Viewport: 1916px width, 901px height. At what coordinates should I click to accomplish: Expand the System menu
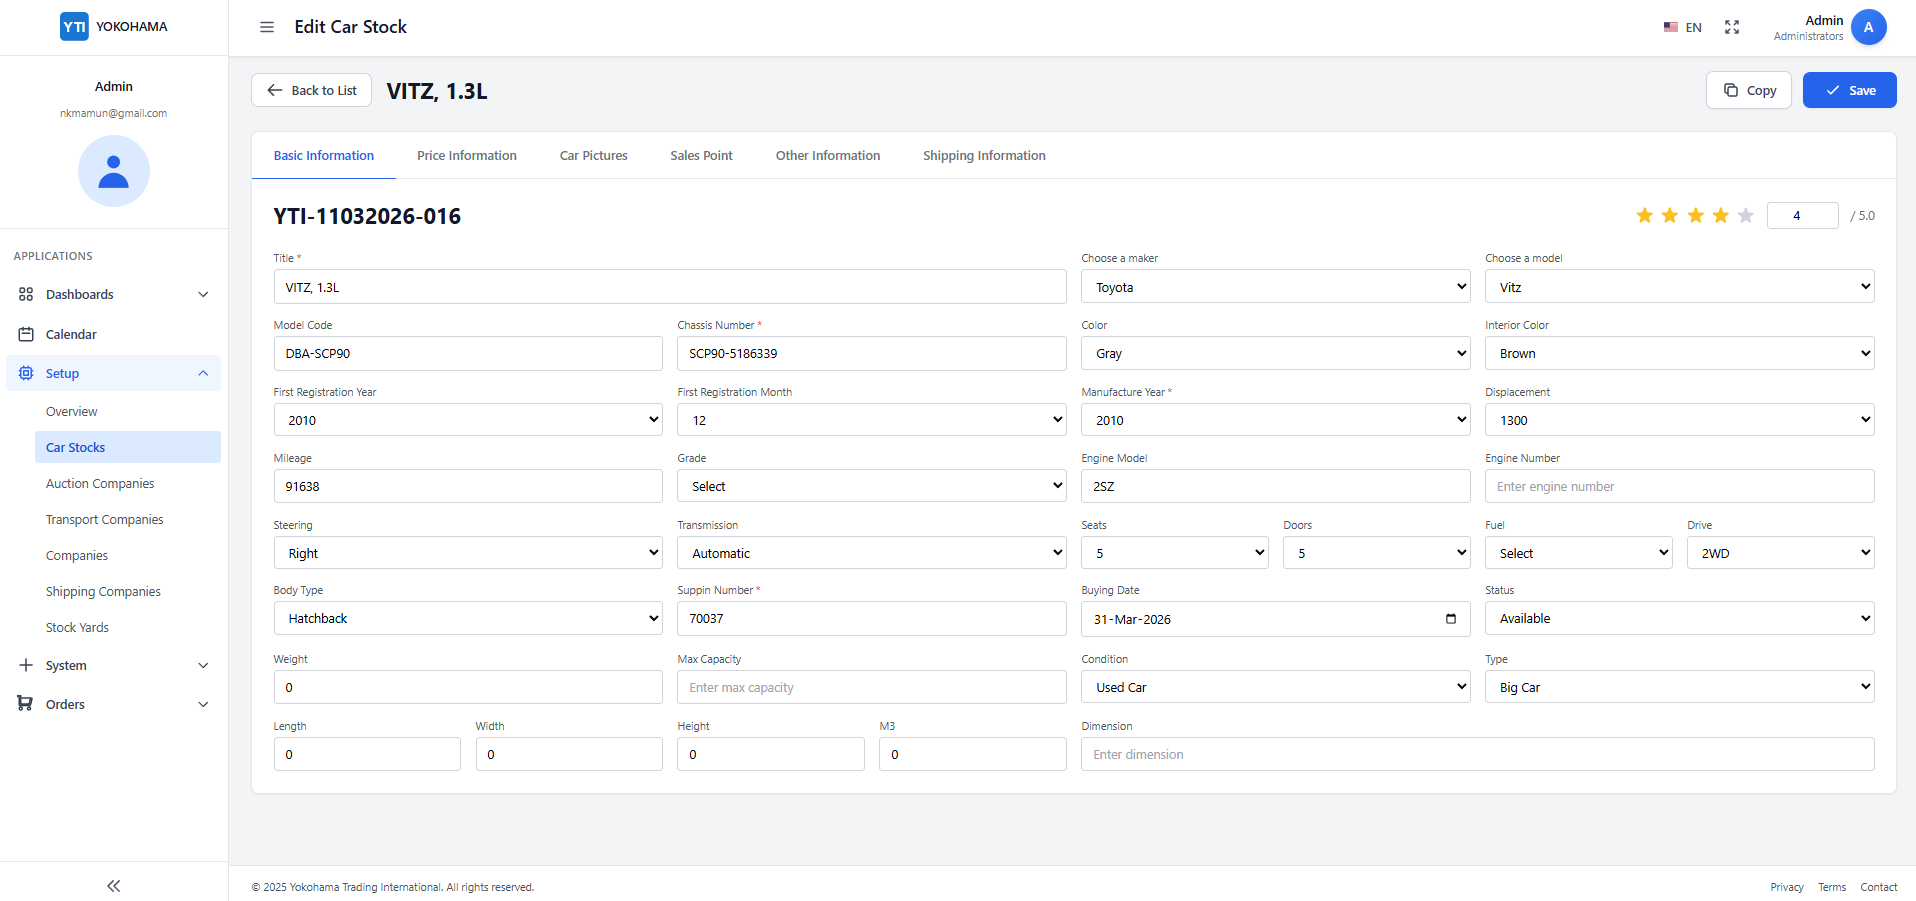click(x=203, y=665)
